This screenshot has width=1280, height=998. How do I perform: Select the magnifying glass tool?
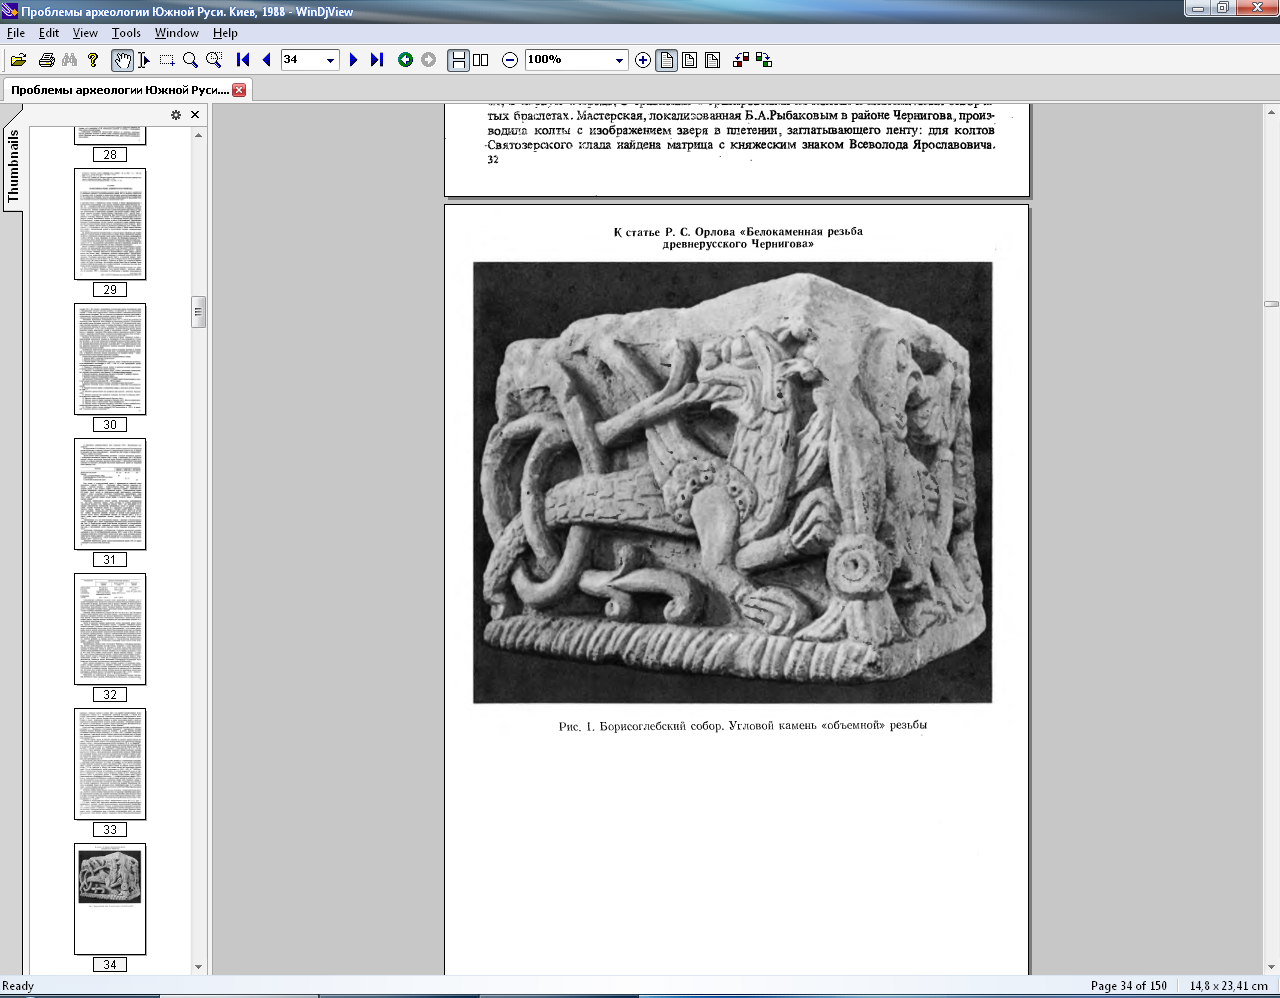pos(190,60)
